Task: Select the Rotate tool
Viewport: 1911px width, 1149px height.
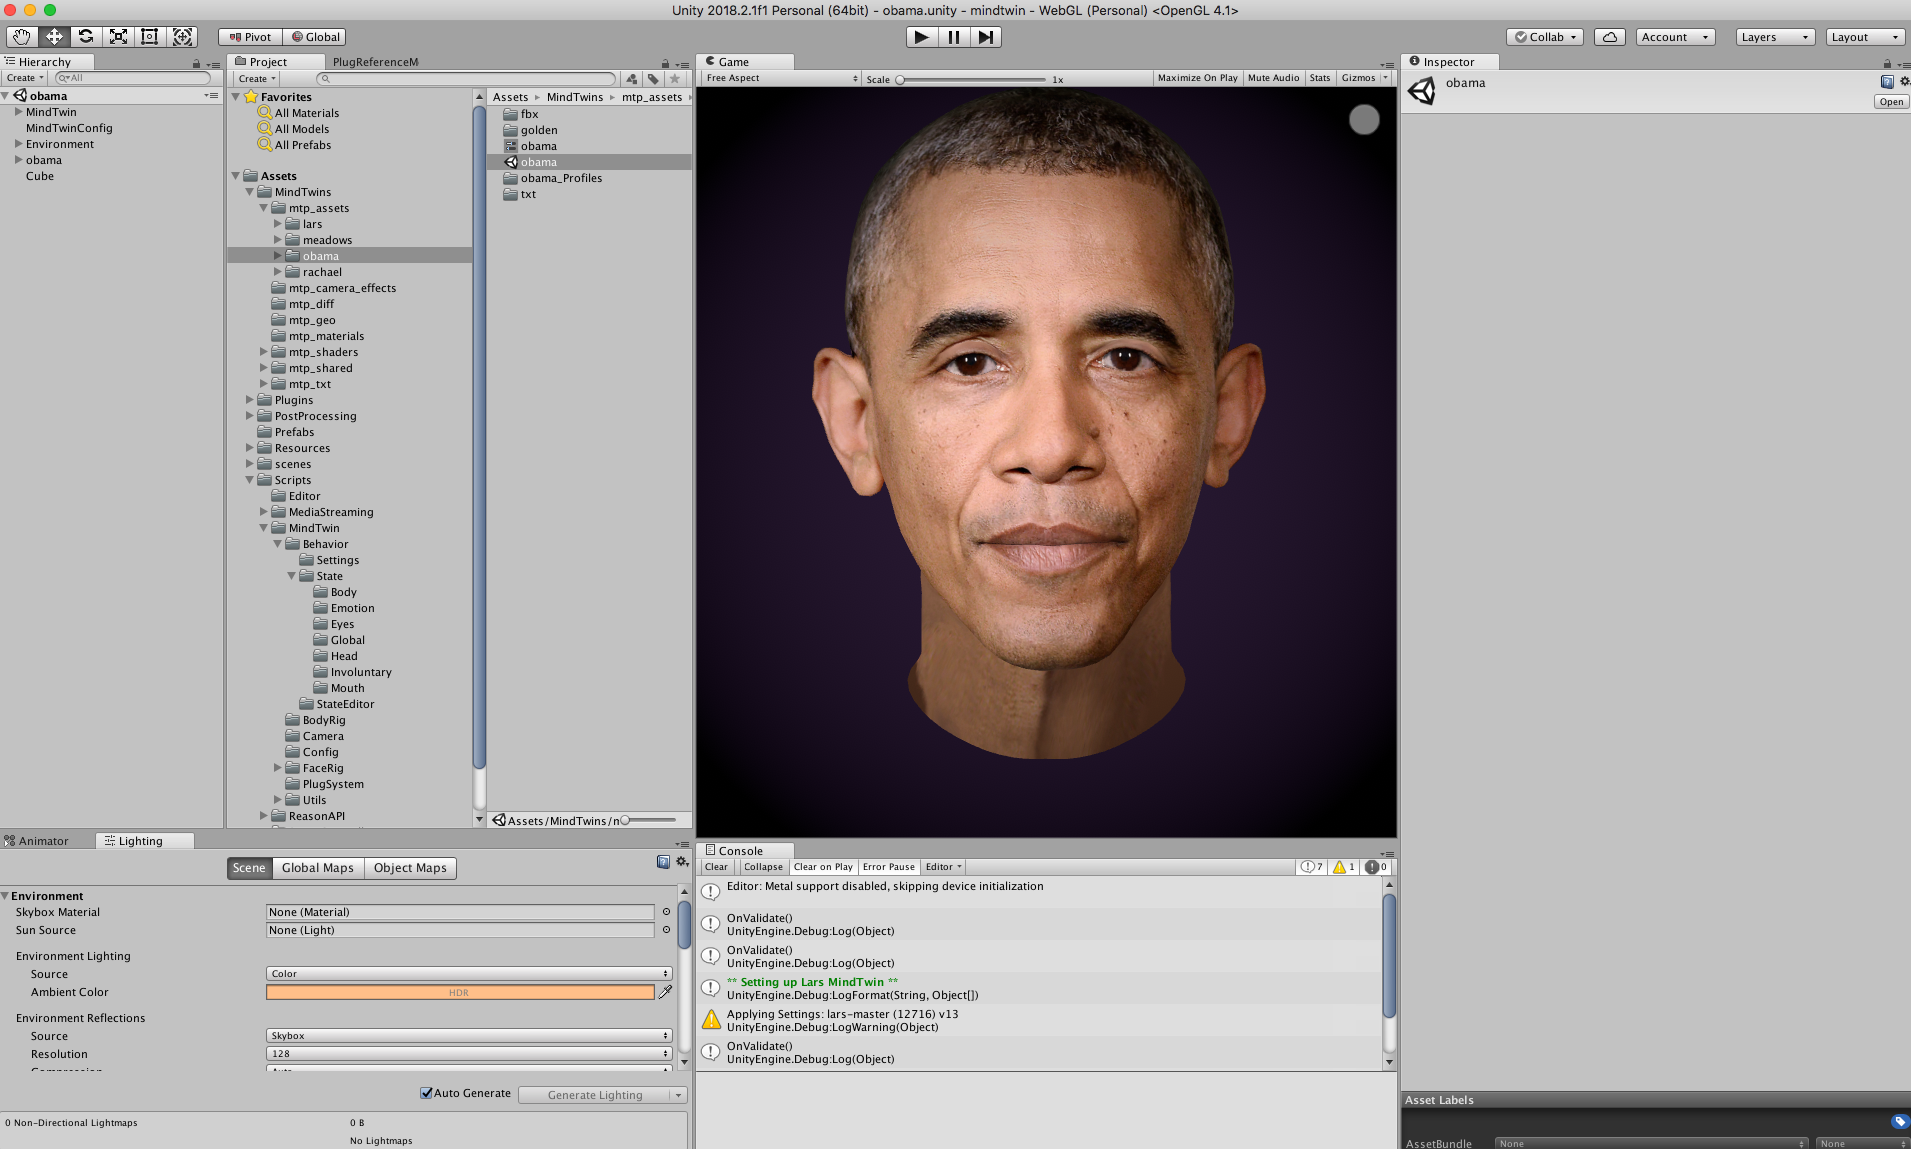Action: pyautogui.click(x=86, y=37)
